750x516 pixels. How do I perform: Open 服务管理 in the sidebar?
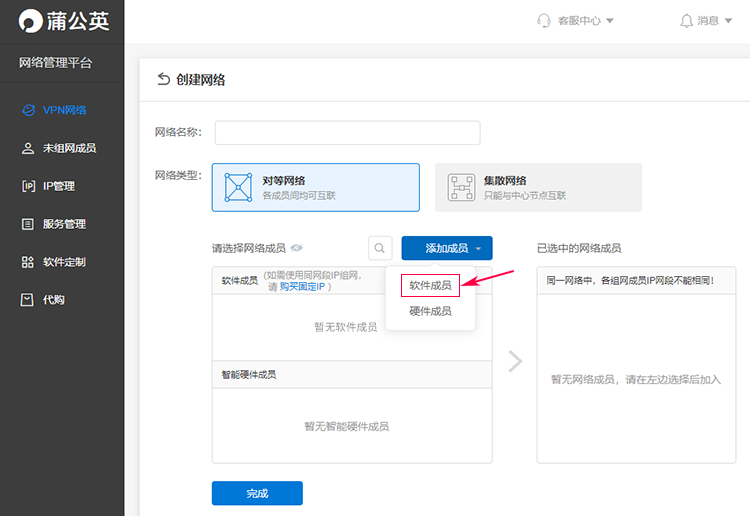[64, 224]
